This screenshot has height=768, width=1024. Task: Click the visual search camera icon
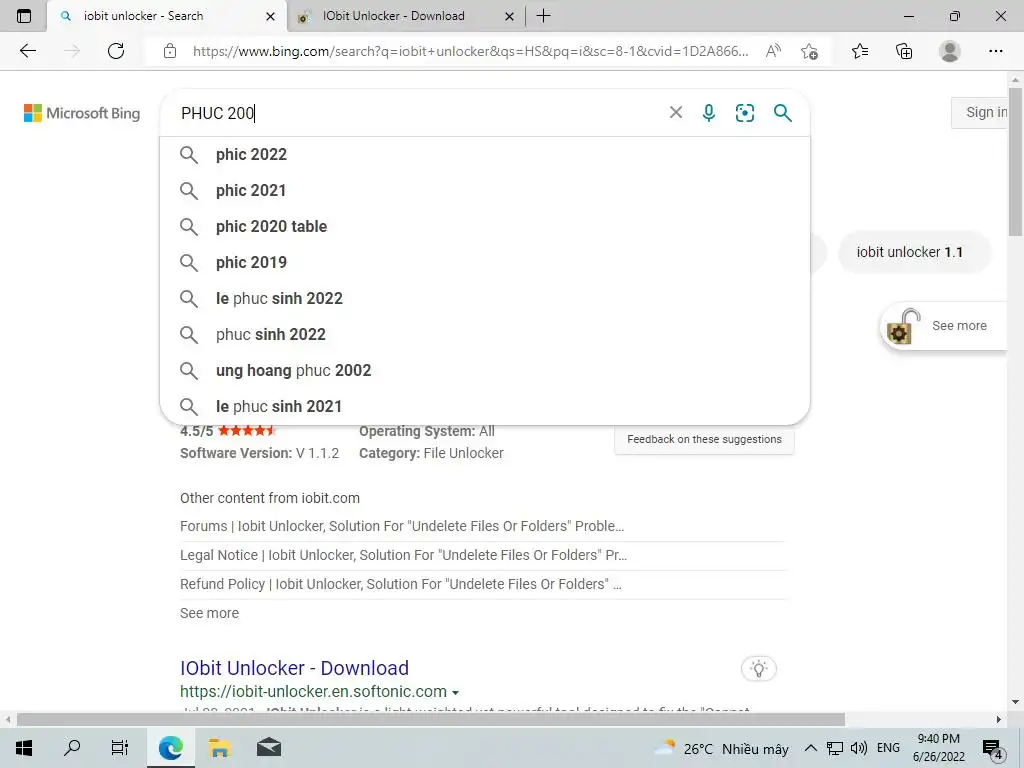click(744, 113)
